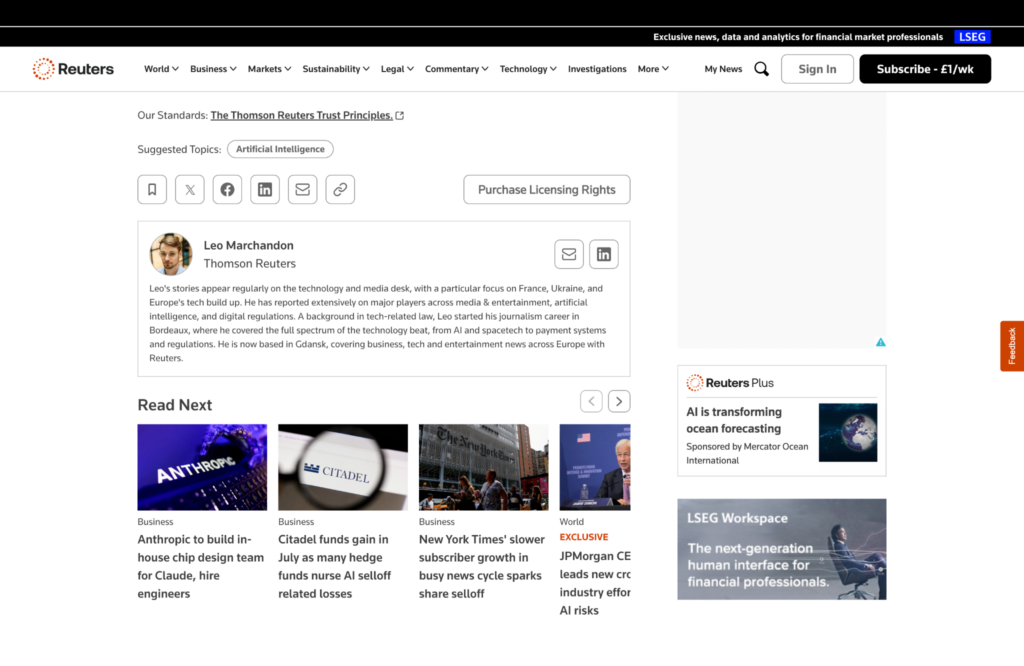Open Investigations section
This screenshot has height=666, width=1024.
[597, 69]
